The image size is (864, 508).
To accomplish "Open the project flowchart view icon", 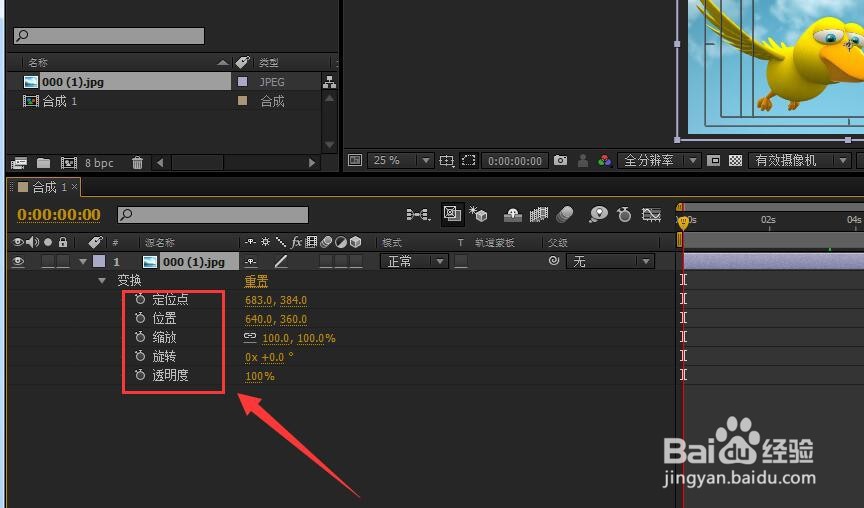I will click(x=330, y=82).
